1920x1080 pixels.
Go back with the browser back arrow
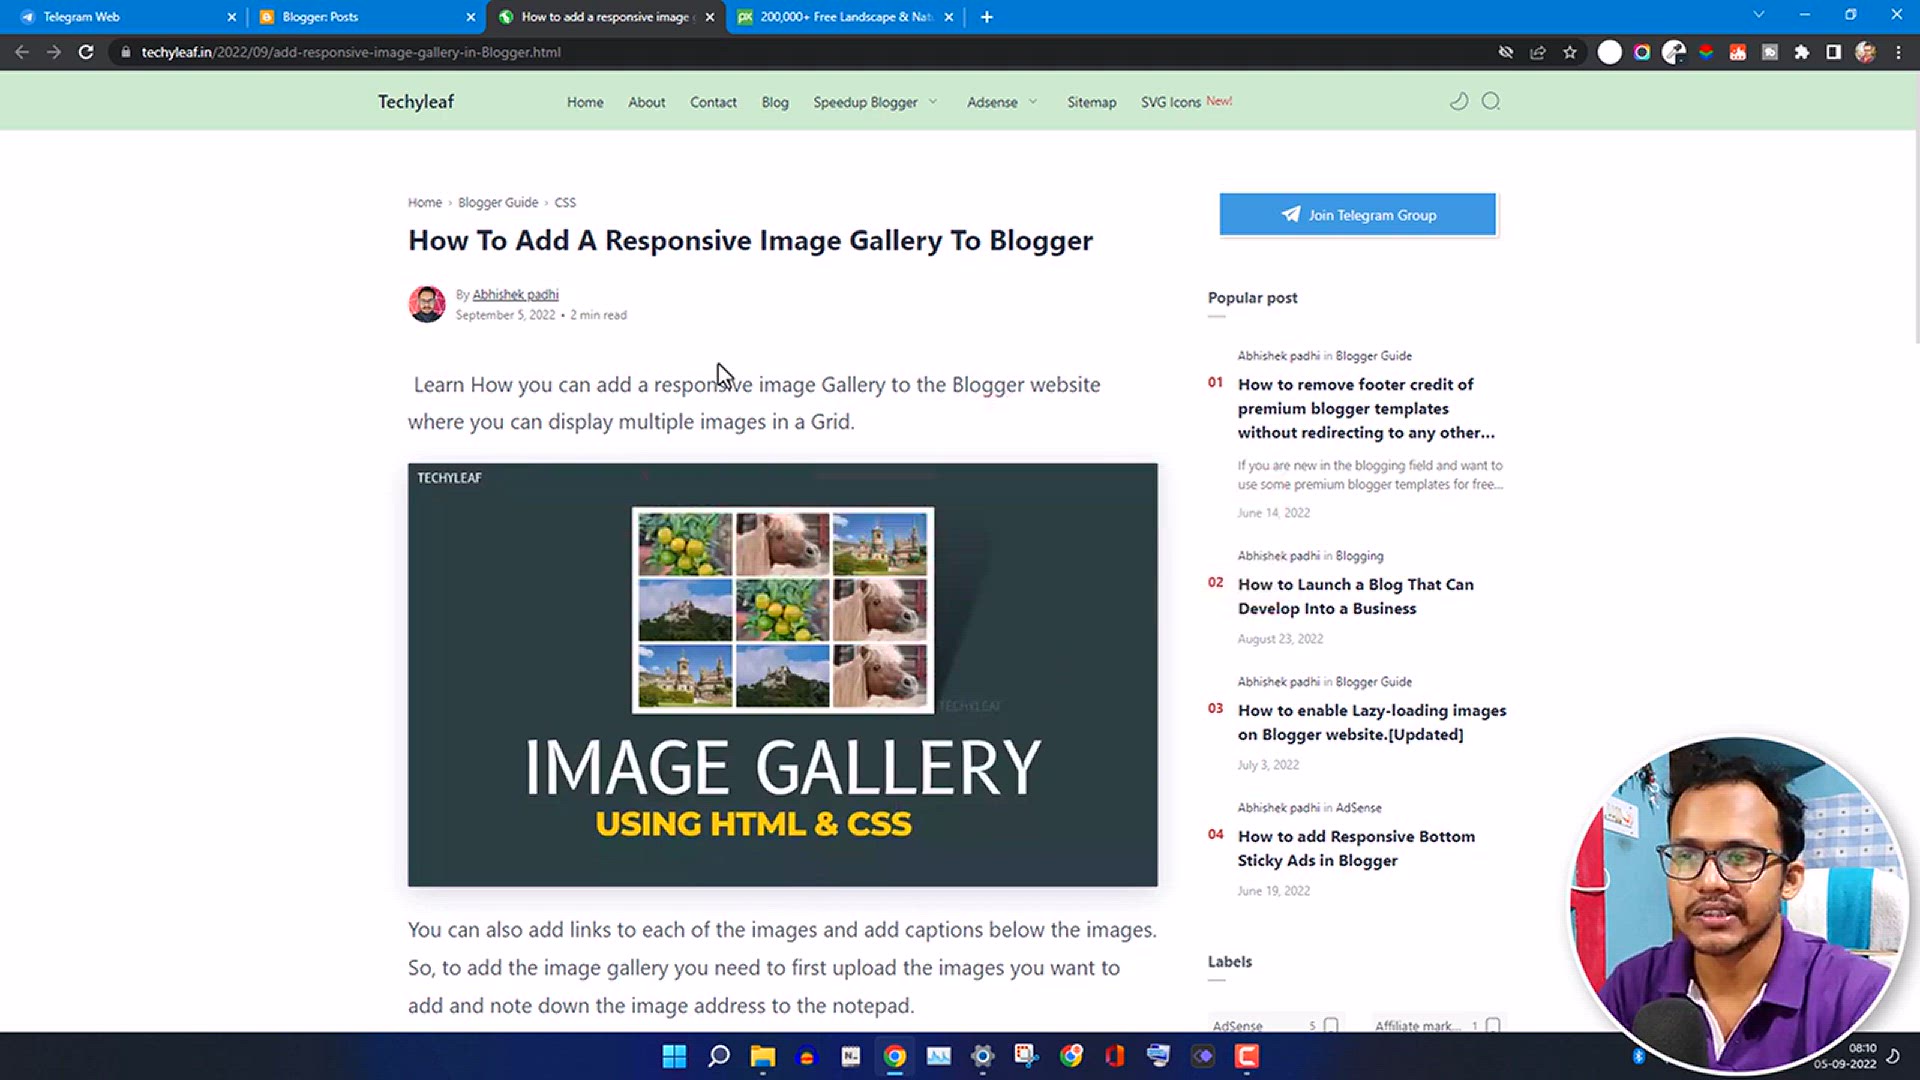point(22,52)
